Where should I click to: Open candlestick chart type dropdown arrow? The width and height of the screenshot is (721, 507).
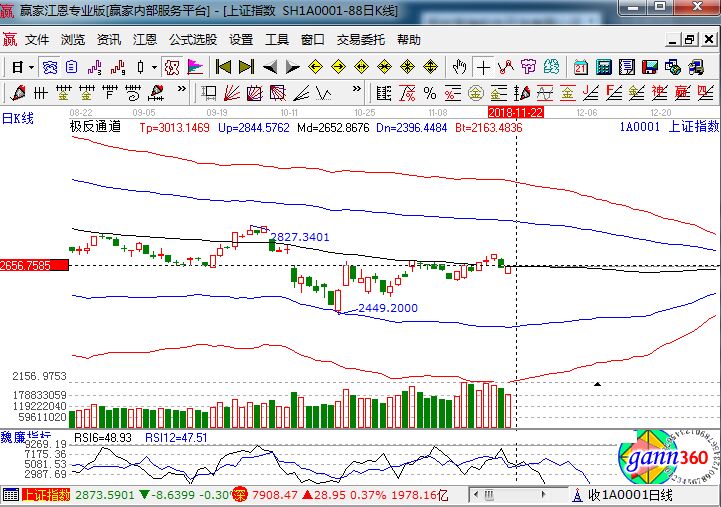click(x=154, y=67)
